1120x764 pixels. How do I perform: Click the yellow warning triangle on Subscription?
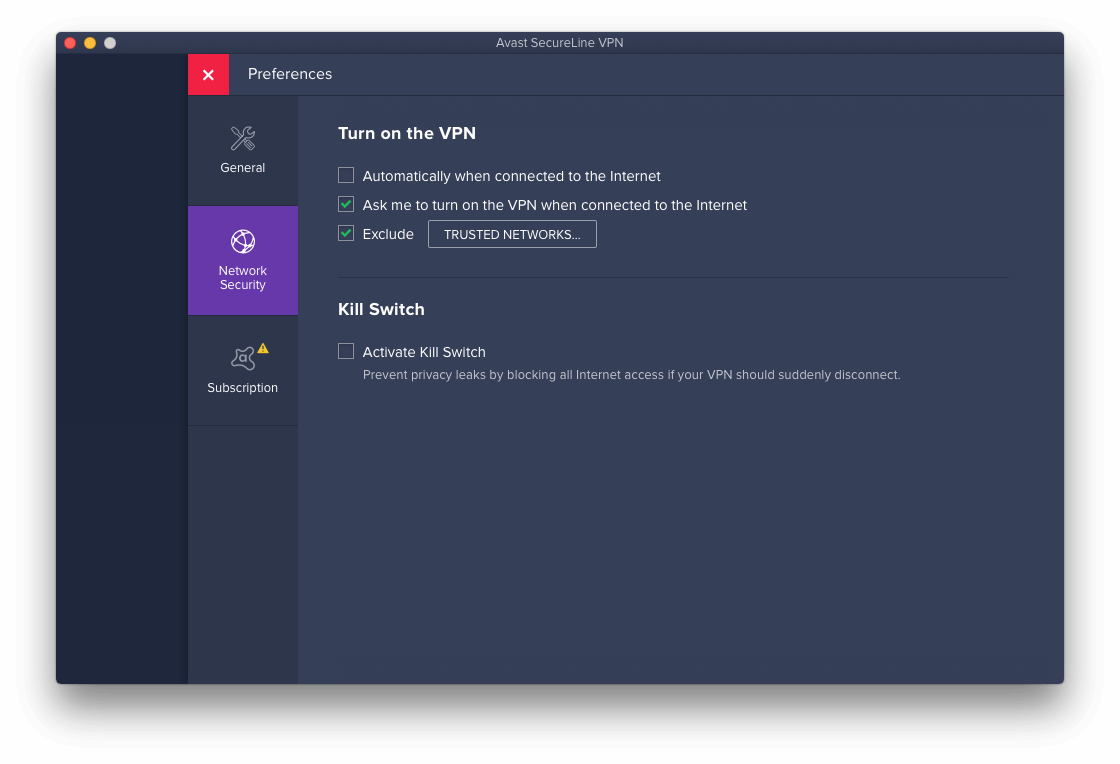tap(264, 348)
